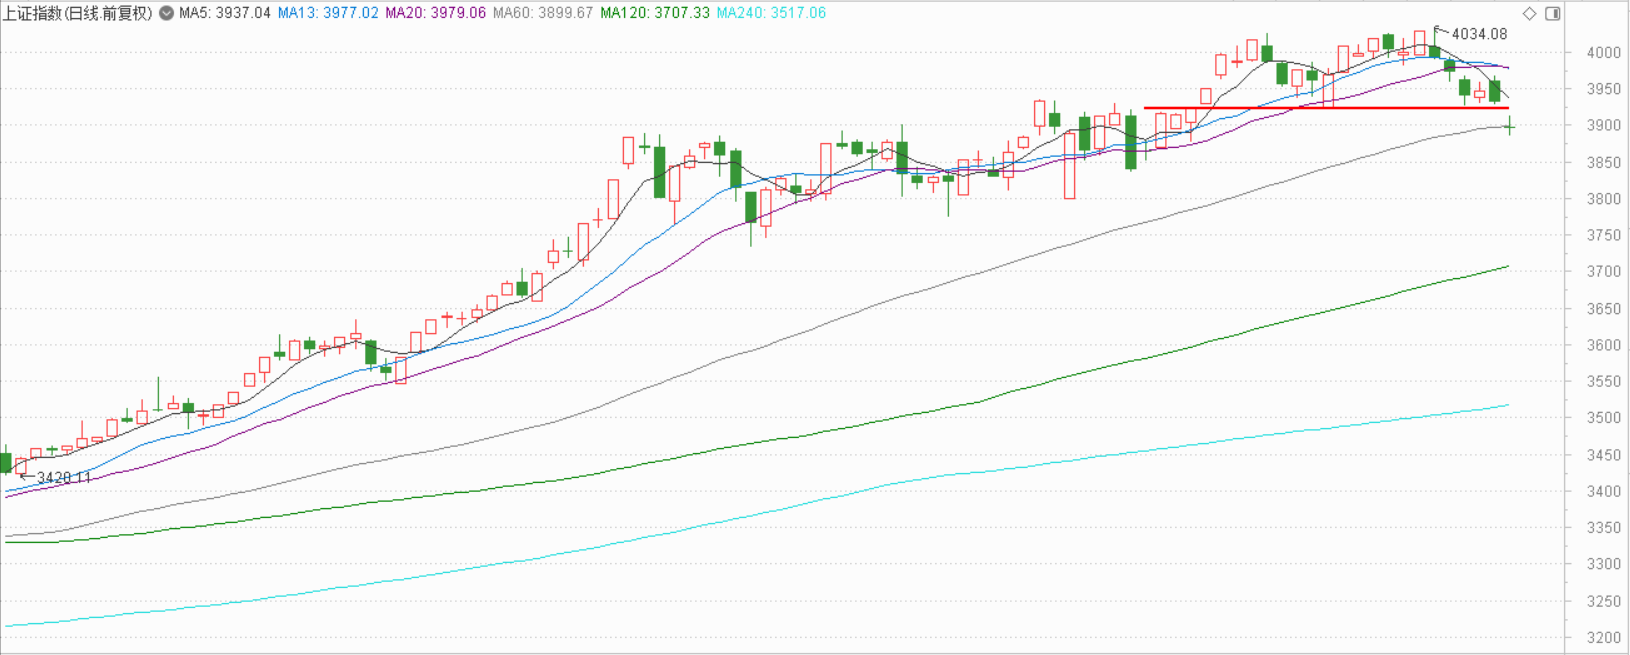Toggle the side panel layout icon
This screenshot has height=655, width=1630.
(1553, 13)
